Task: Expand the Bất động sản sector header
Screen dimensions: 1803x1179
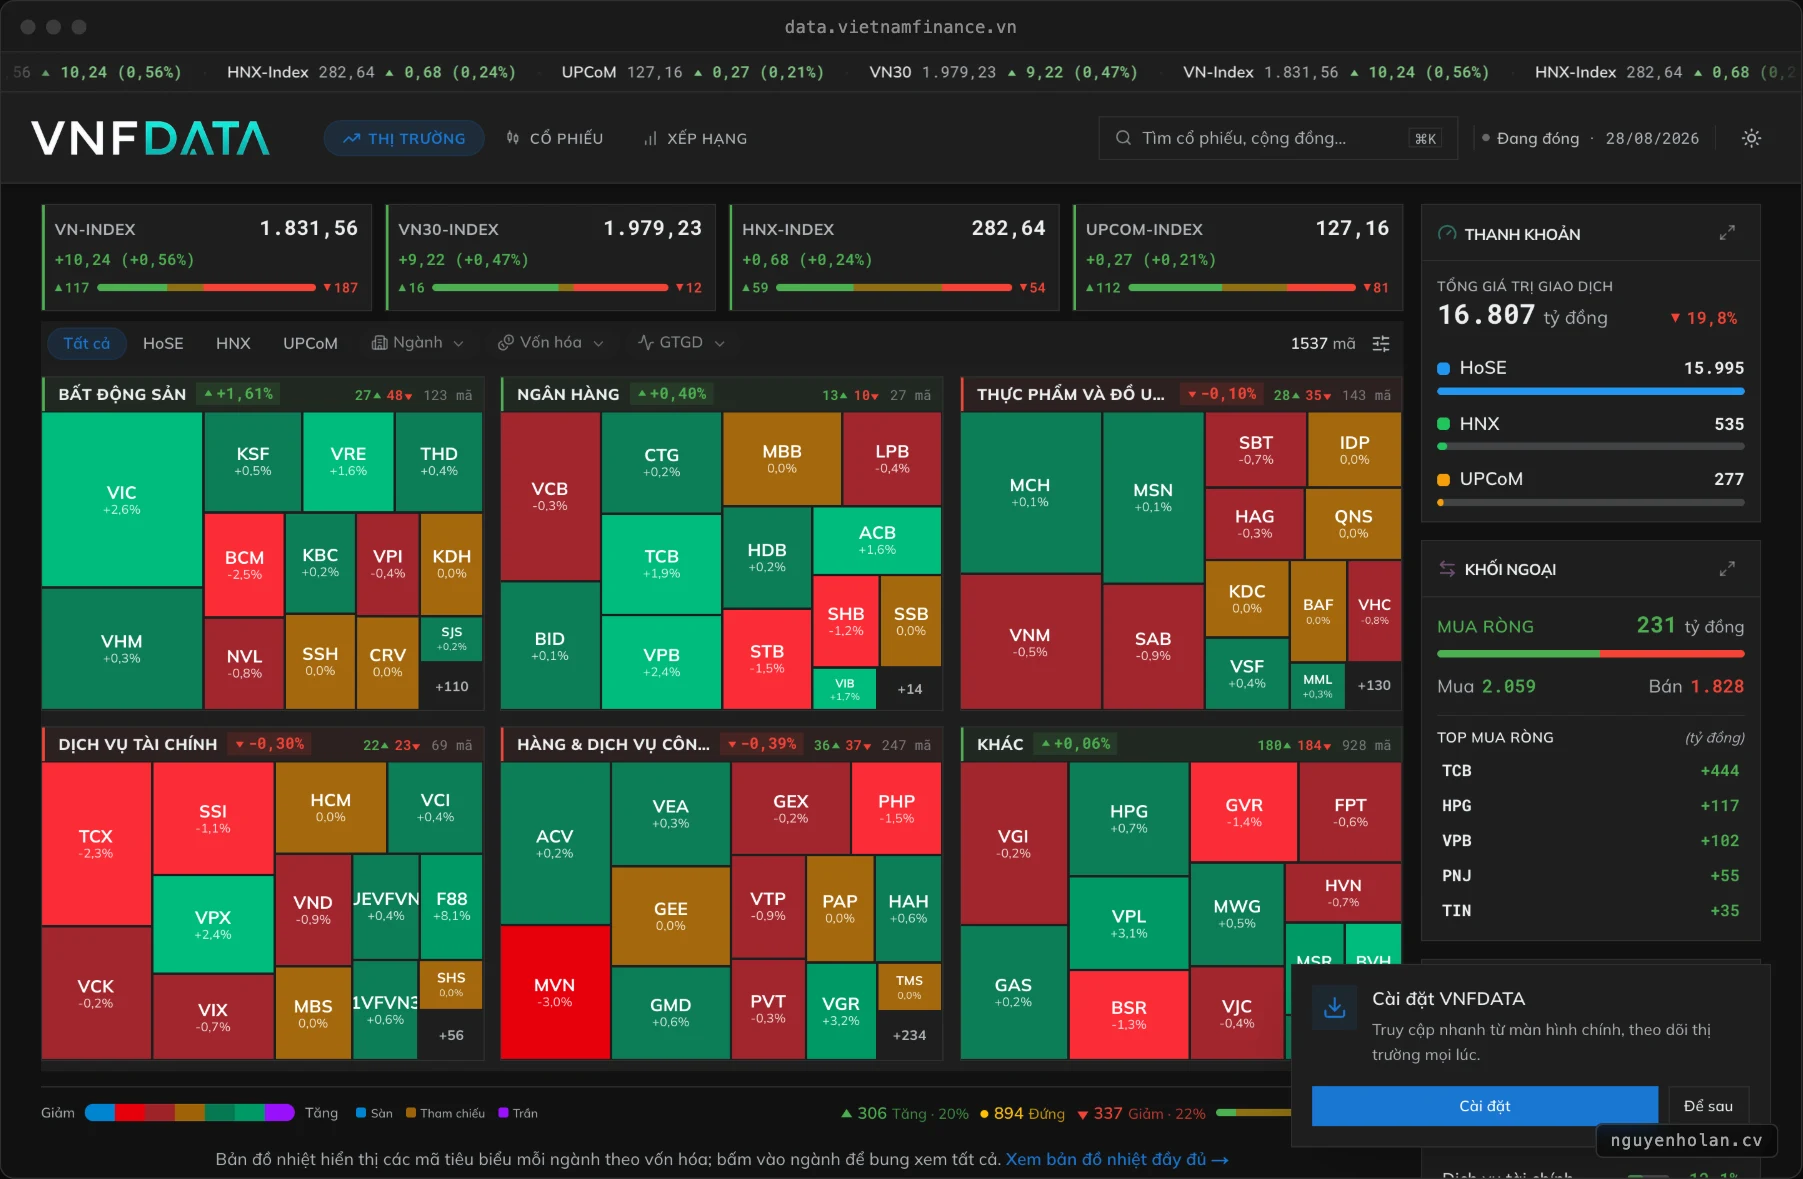Action: click(263, 394)
